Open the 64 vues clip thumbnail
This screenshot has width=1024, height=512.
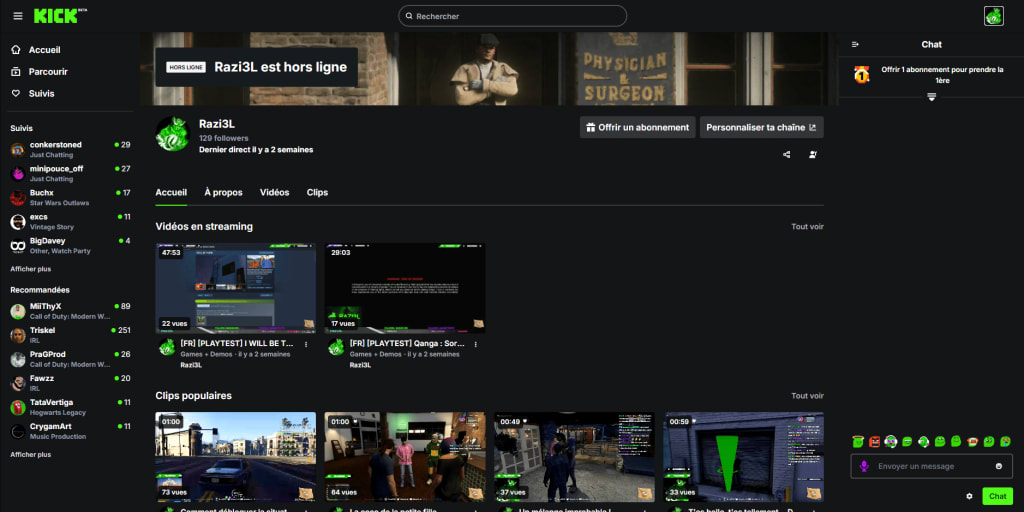pyautogui.click(x=405, y=456)
